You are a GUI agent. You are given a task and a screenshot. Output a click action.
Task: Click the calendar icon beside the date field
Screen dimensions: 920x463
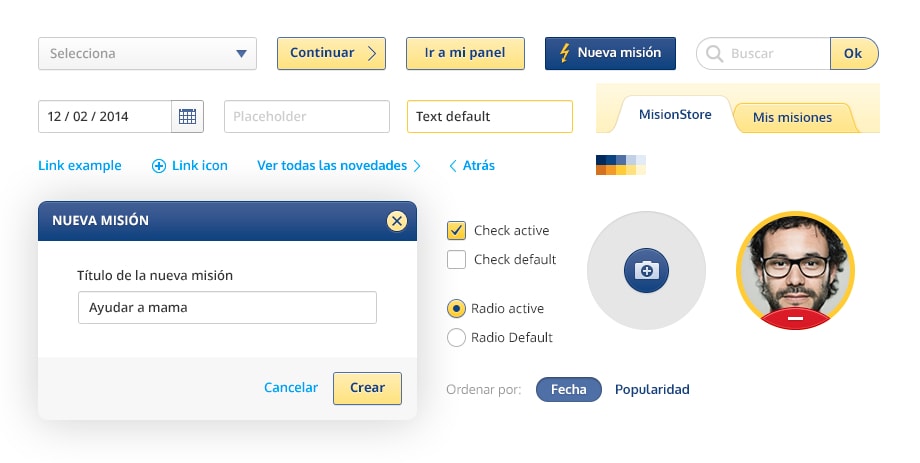[x=187, y=117]
